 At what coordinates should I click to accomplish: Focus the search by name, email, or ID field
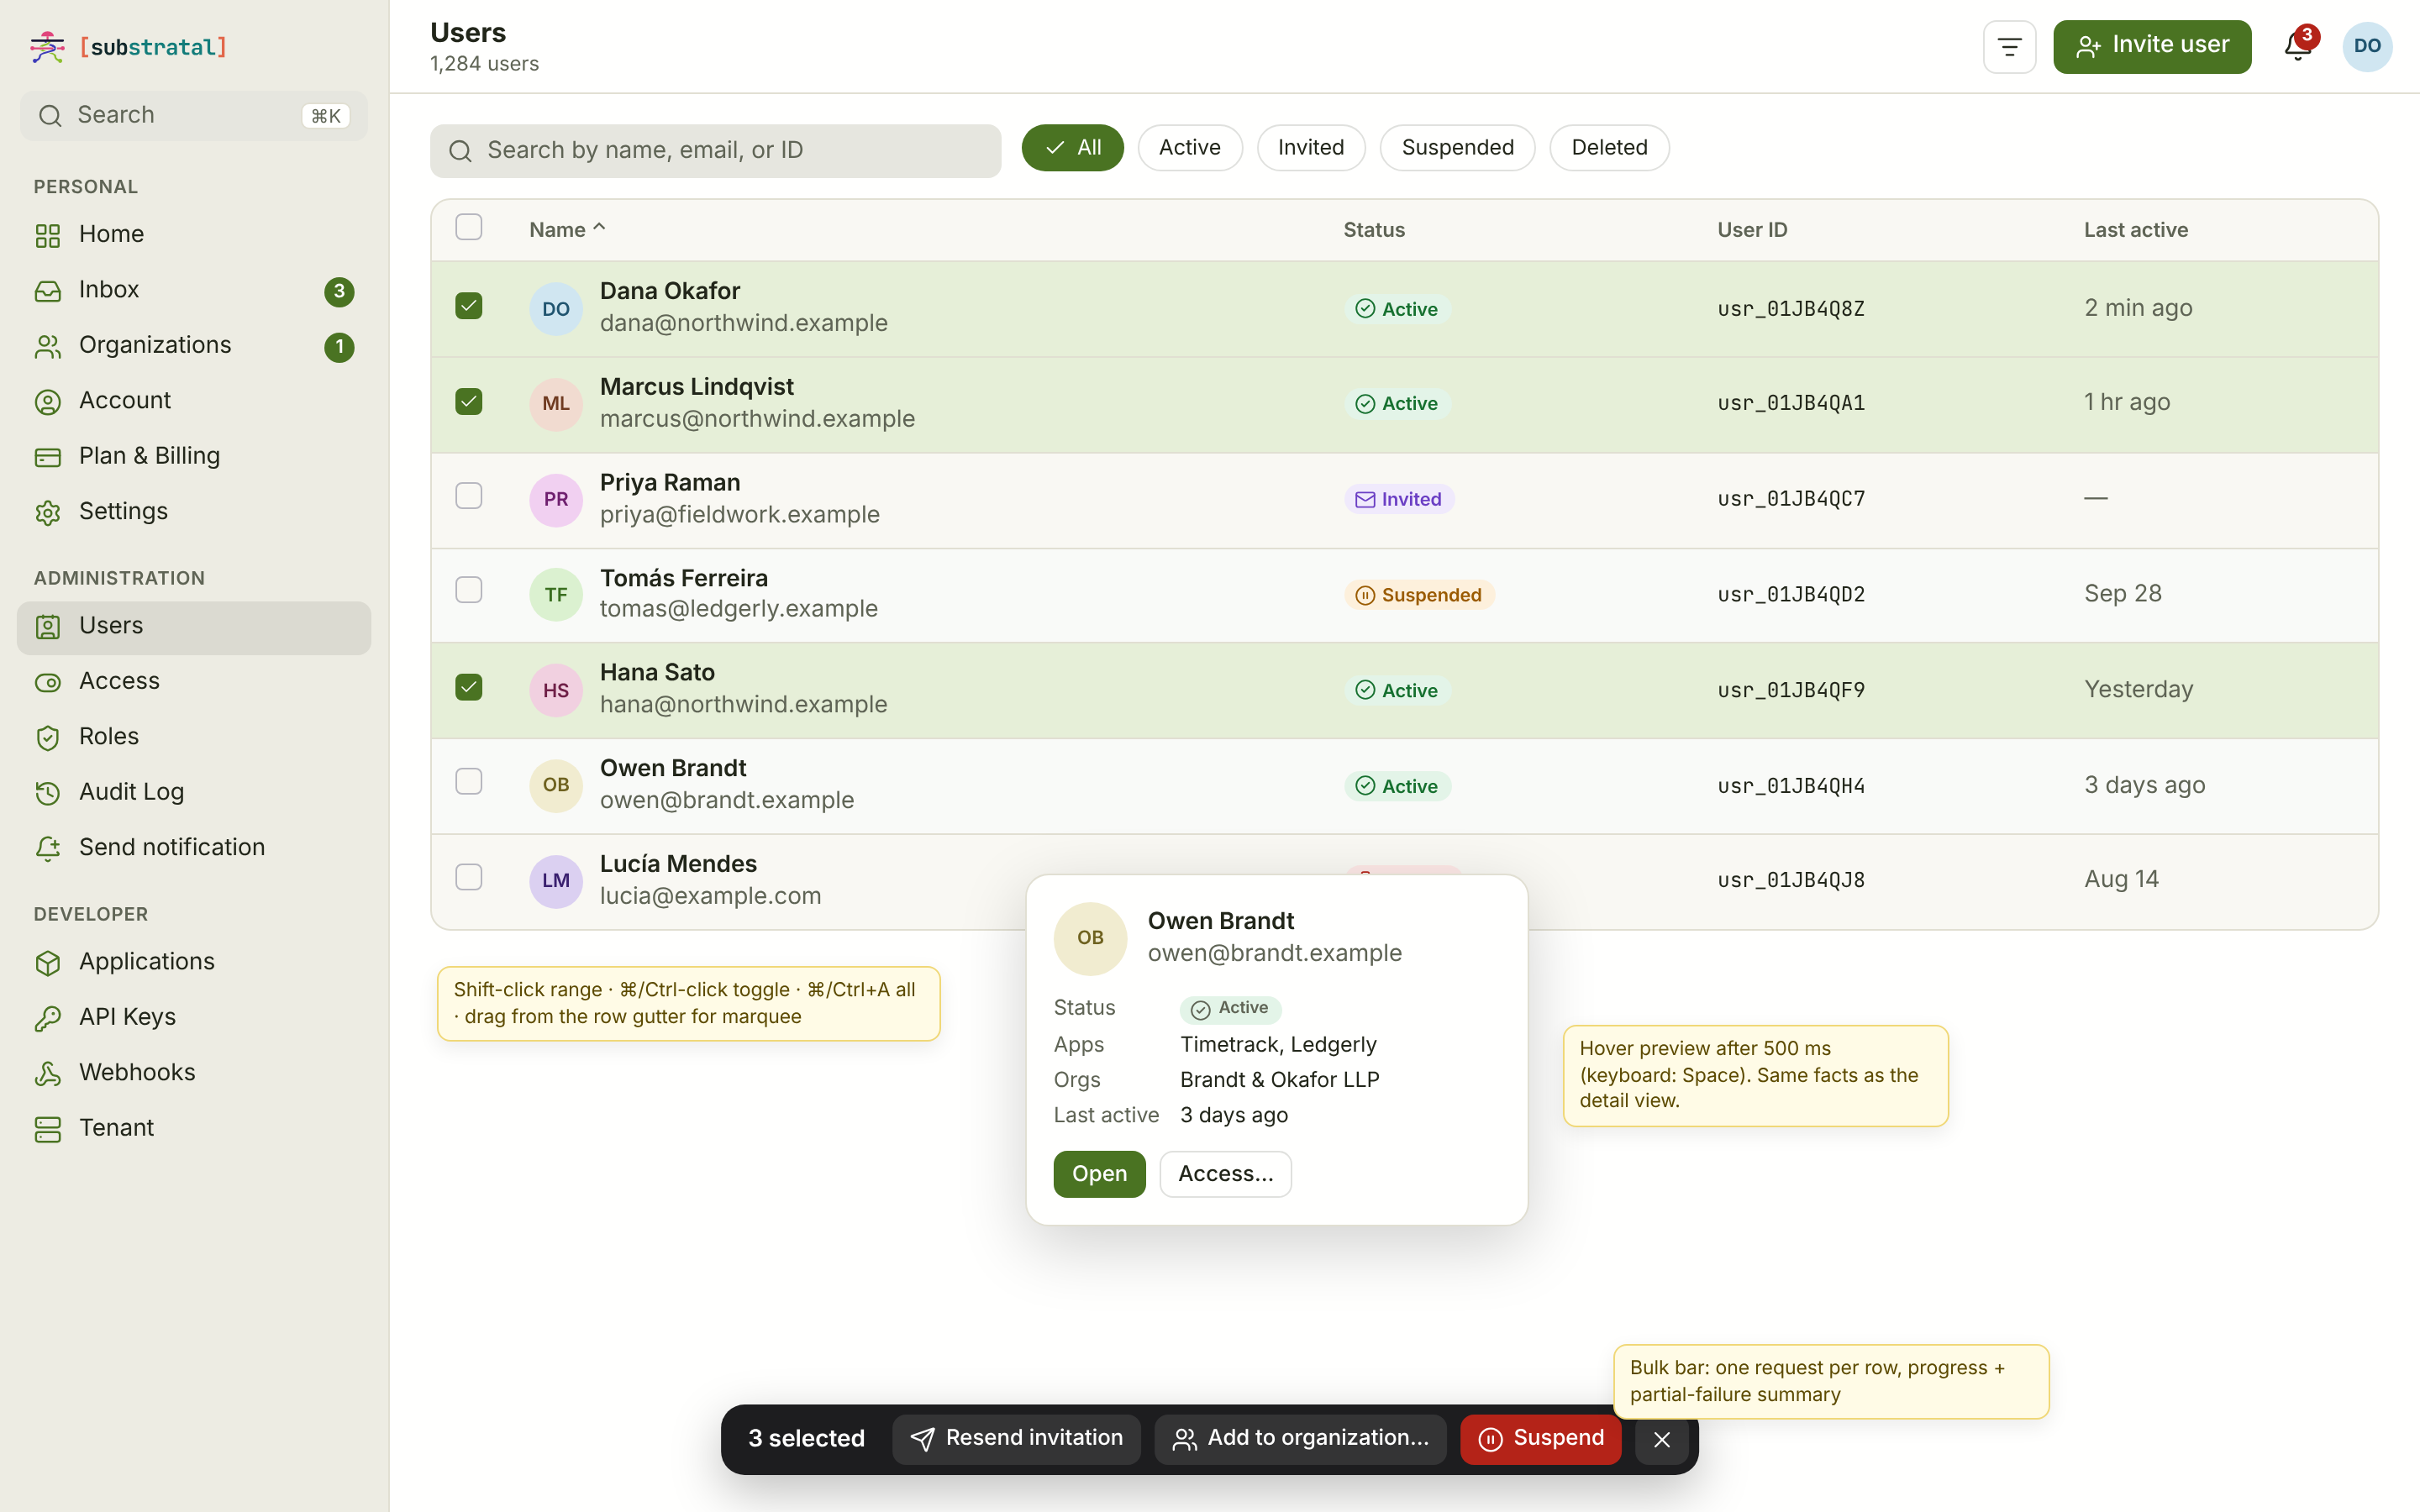coord(715,150)
